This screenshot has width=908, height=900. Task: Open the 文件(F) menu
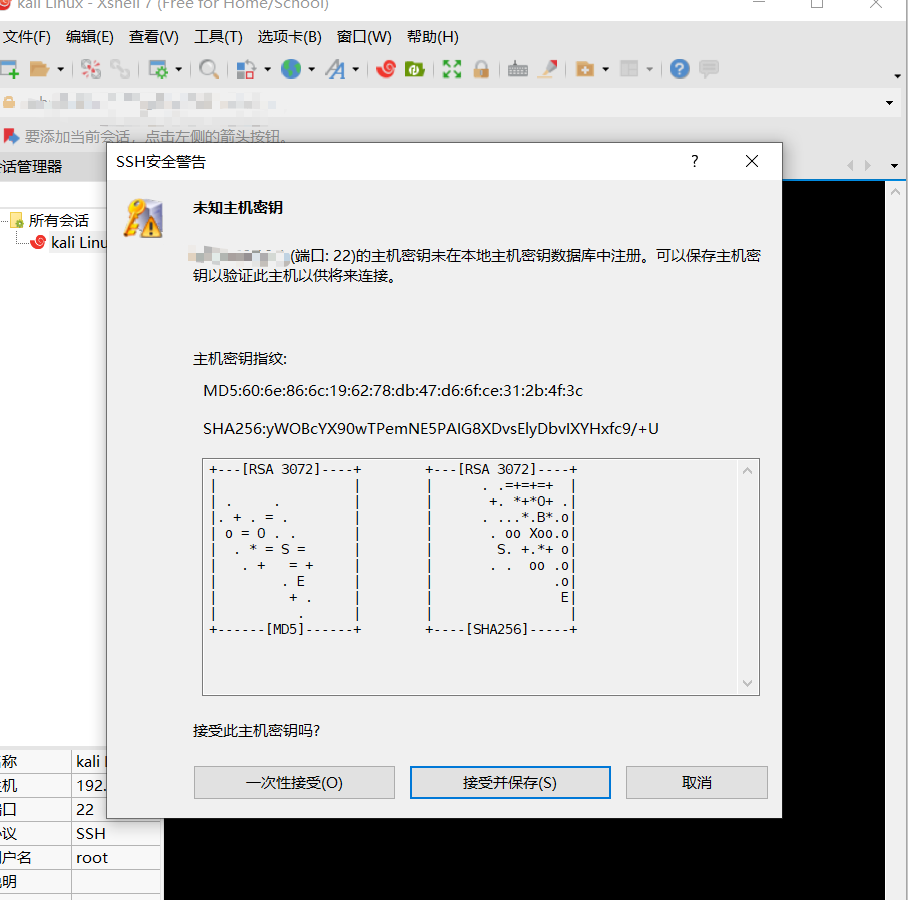pyautogui.click(x=27, y=37)
